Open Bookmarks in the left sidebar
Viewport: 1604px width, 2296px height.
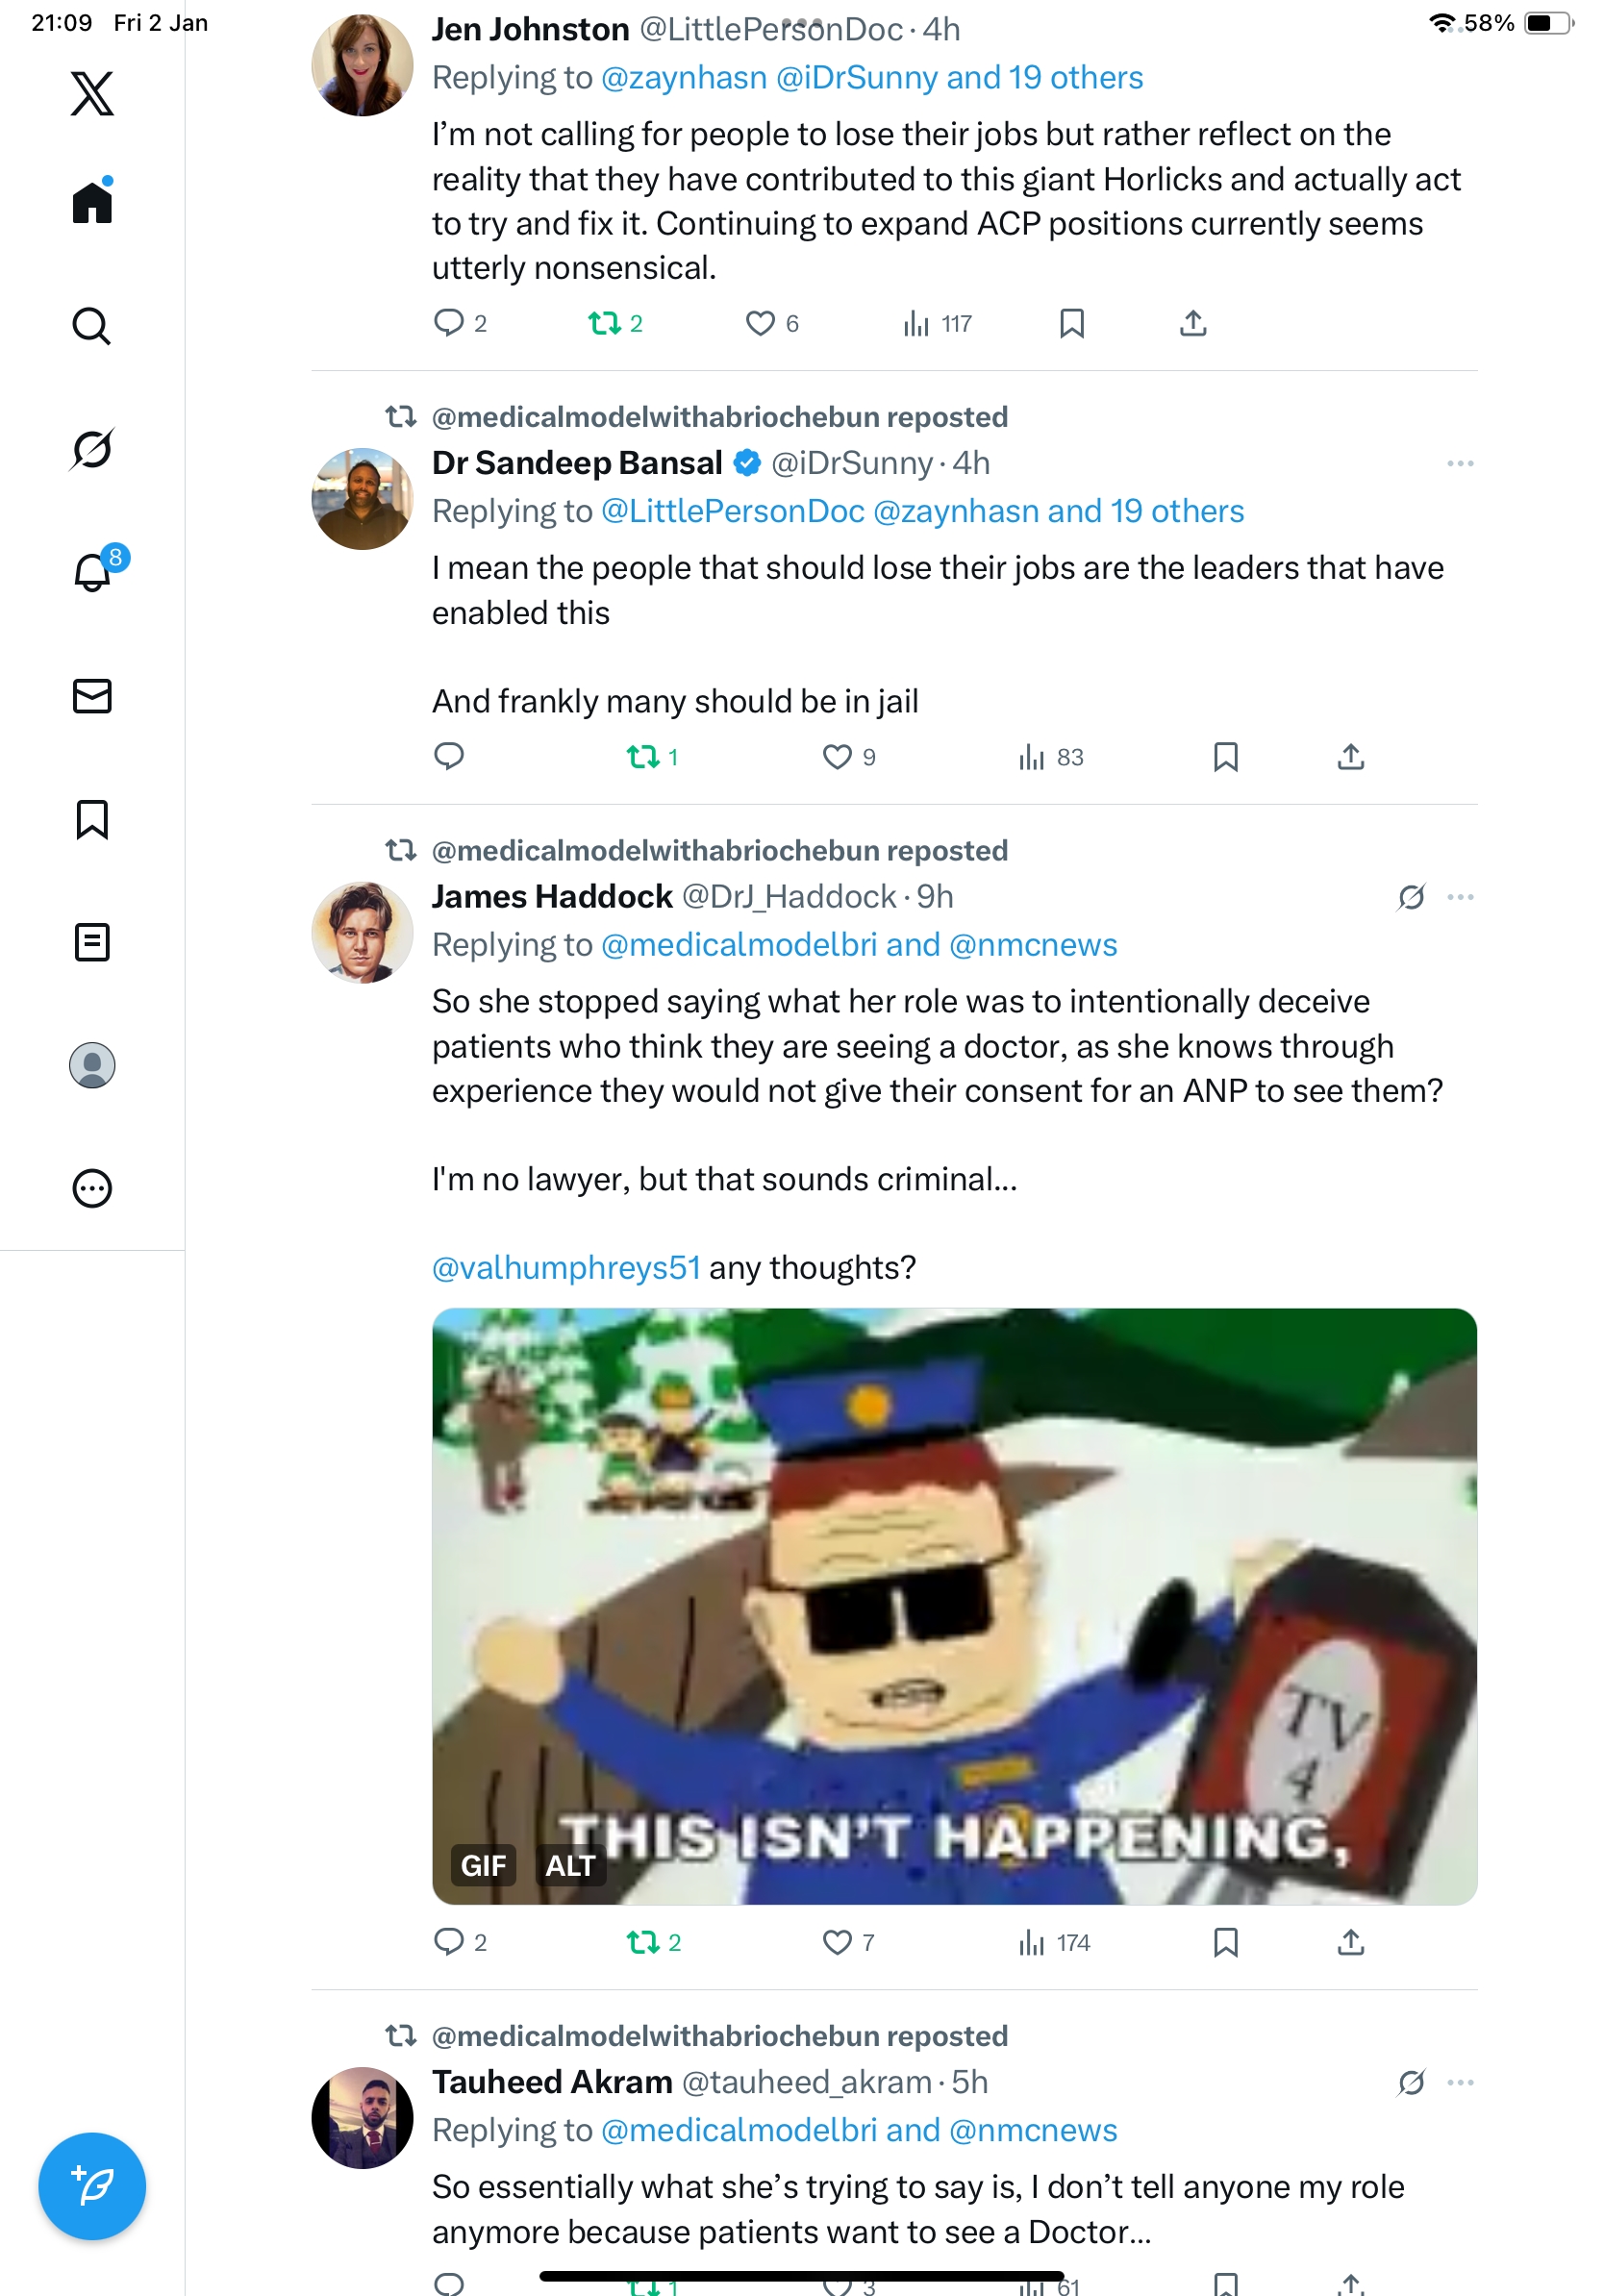(92, 819)
